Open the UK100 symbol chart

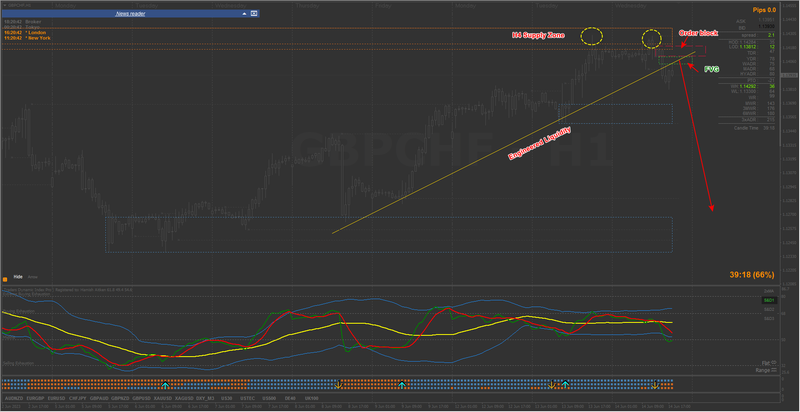[312, 398]
